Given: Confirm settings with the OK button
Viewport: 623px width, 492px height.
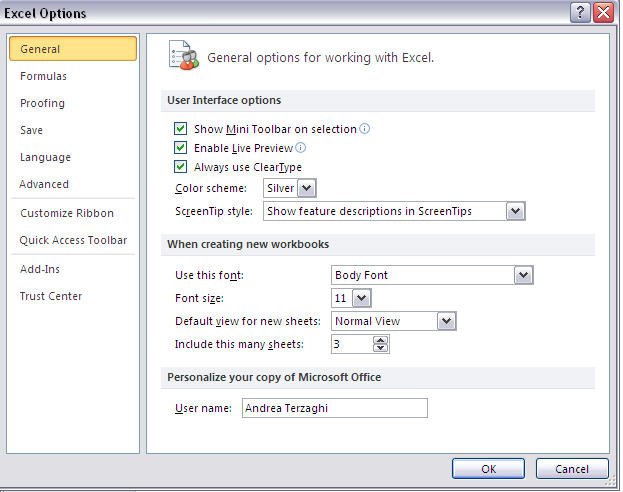Looking at the screenshot, I should (488, 469).
